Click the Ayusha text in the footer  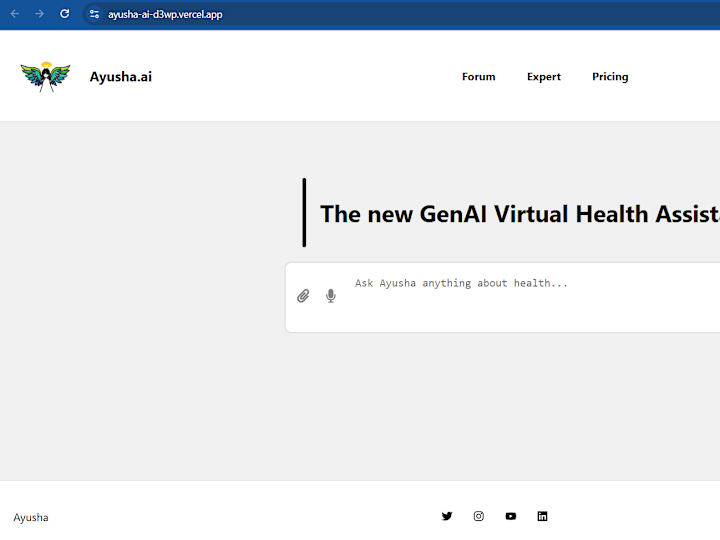tap(31, 518)
